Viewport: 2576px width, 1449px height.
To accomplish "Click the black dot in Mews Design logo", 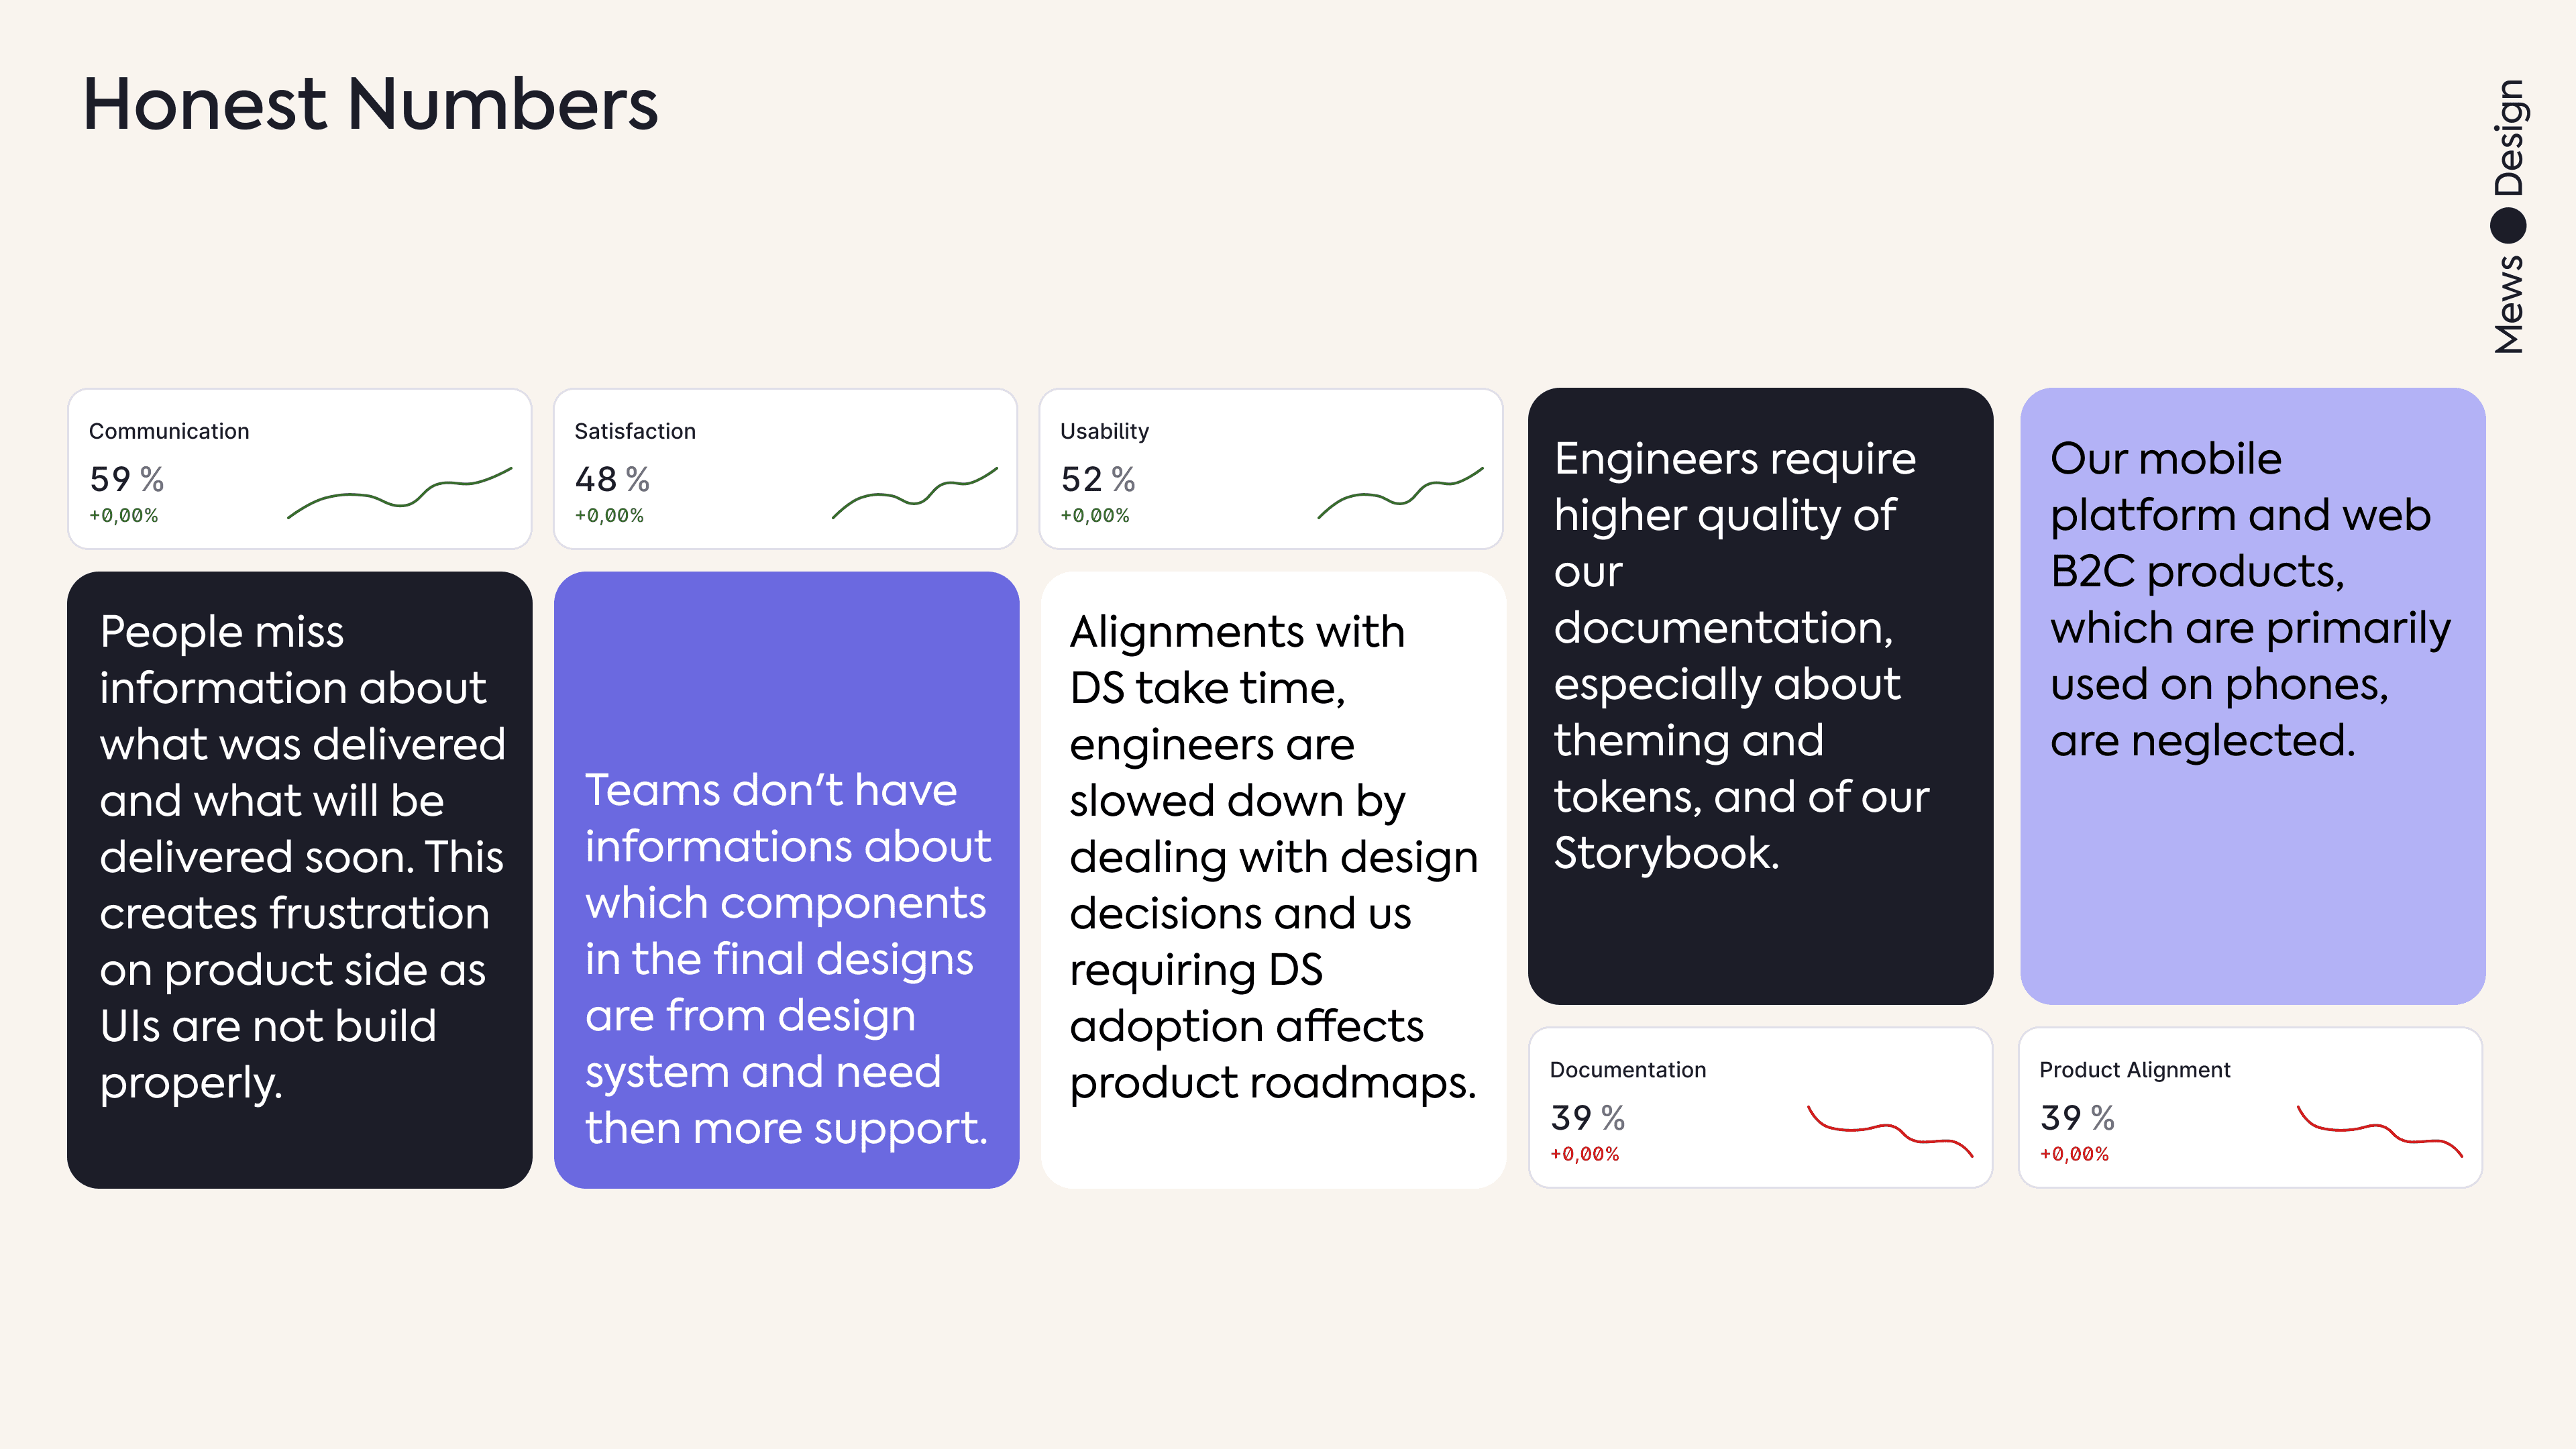I will (x=2508, y=226).
